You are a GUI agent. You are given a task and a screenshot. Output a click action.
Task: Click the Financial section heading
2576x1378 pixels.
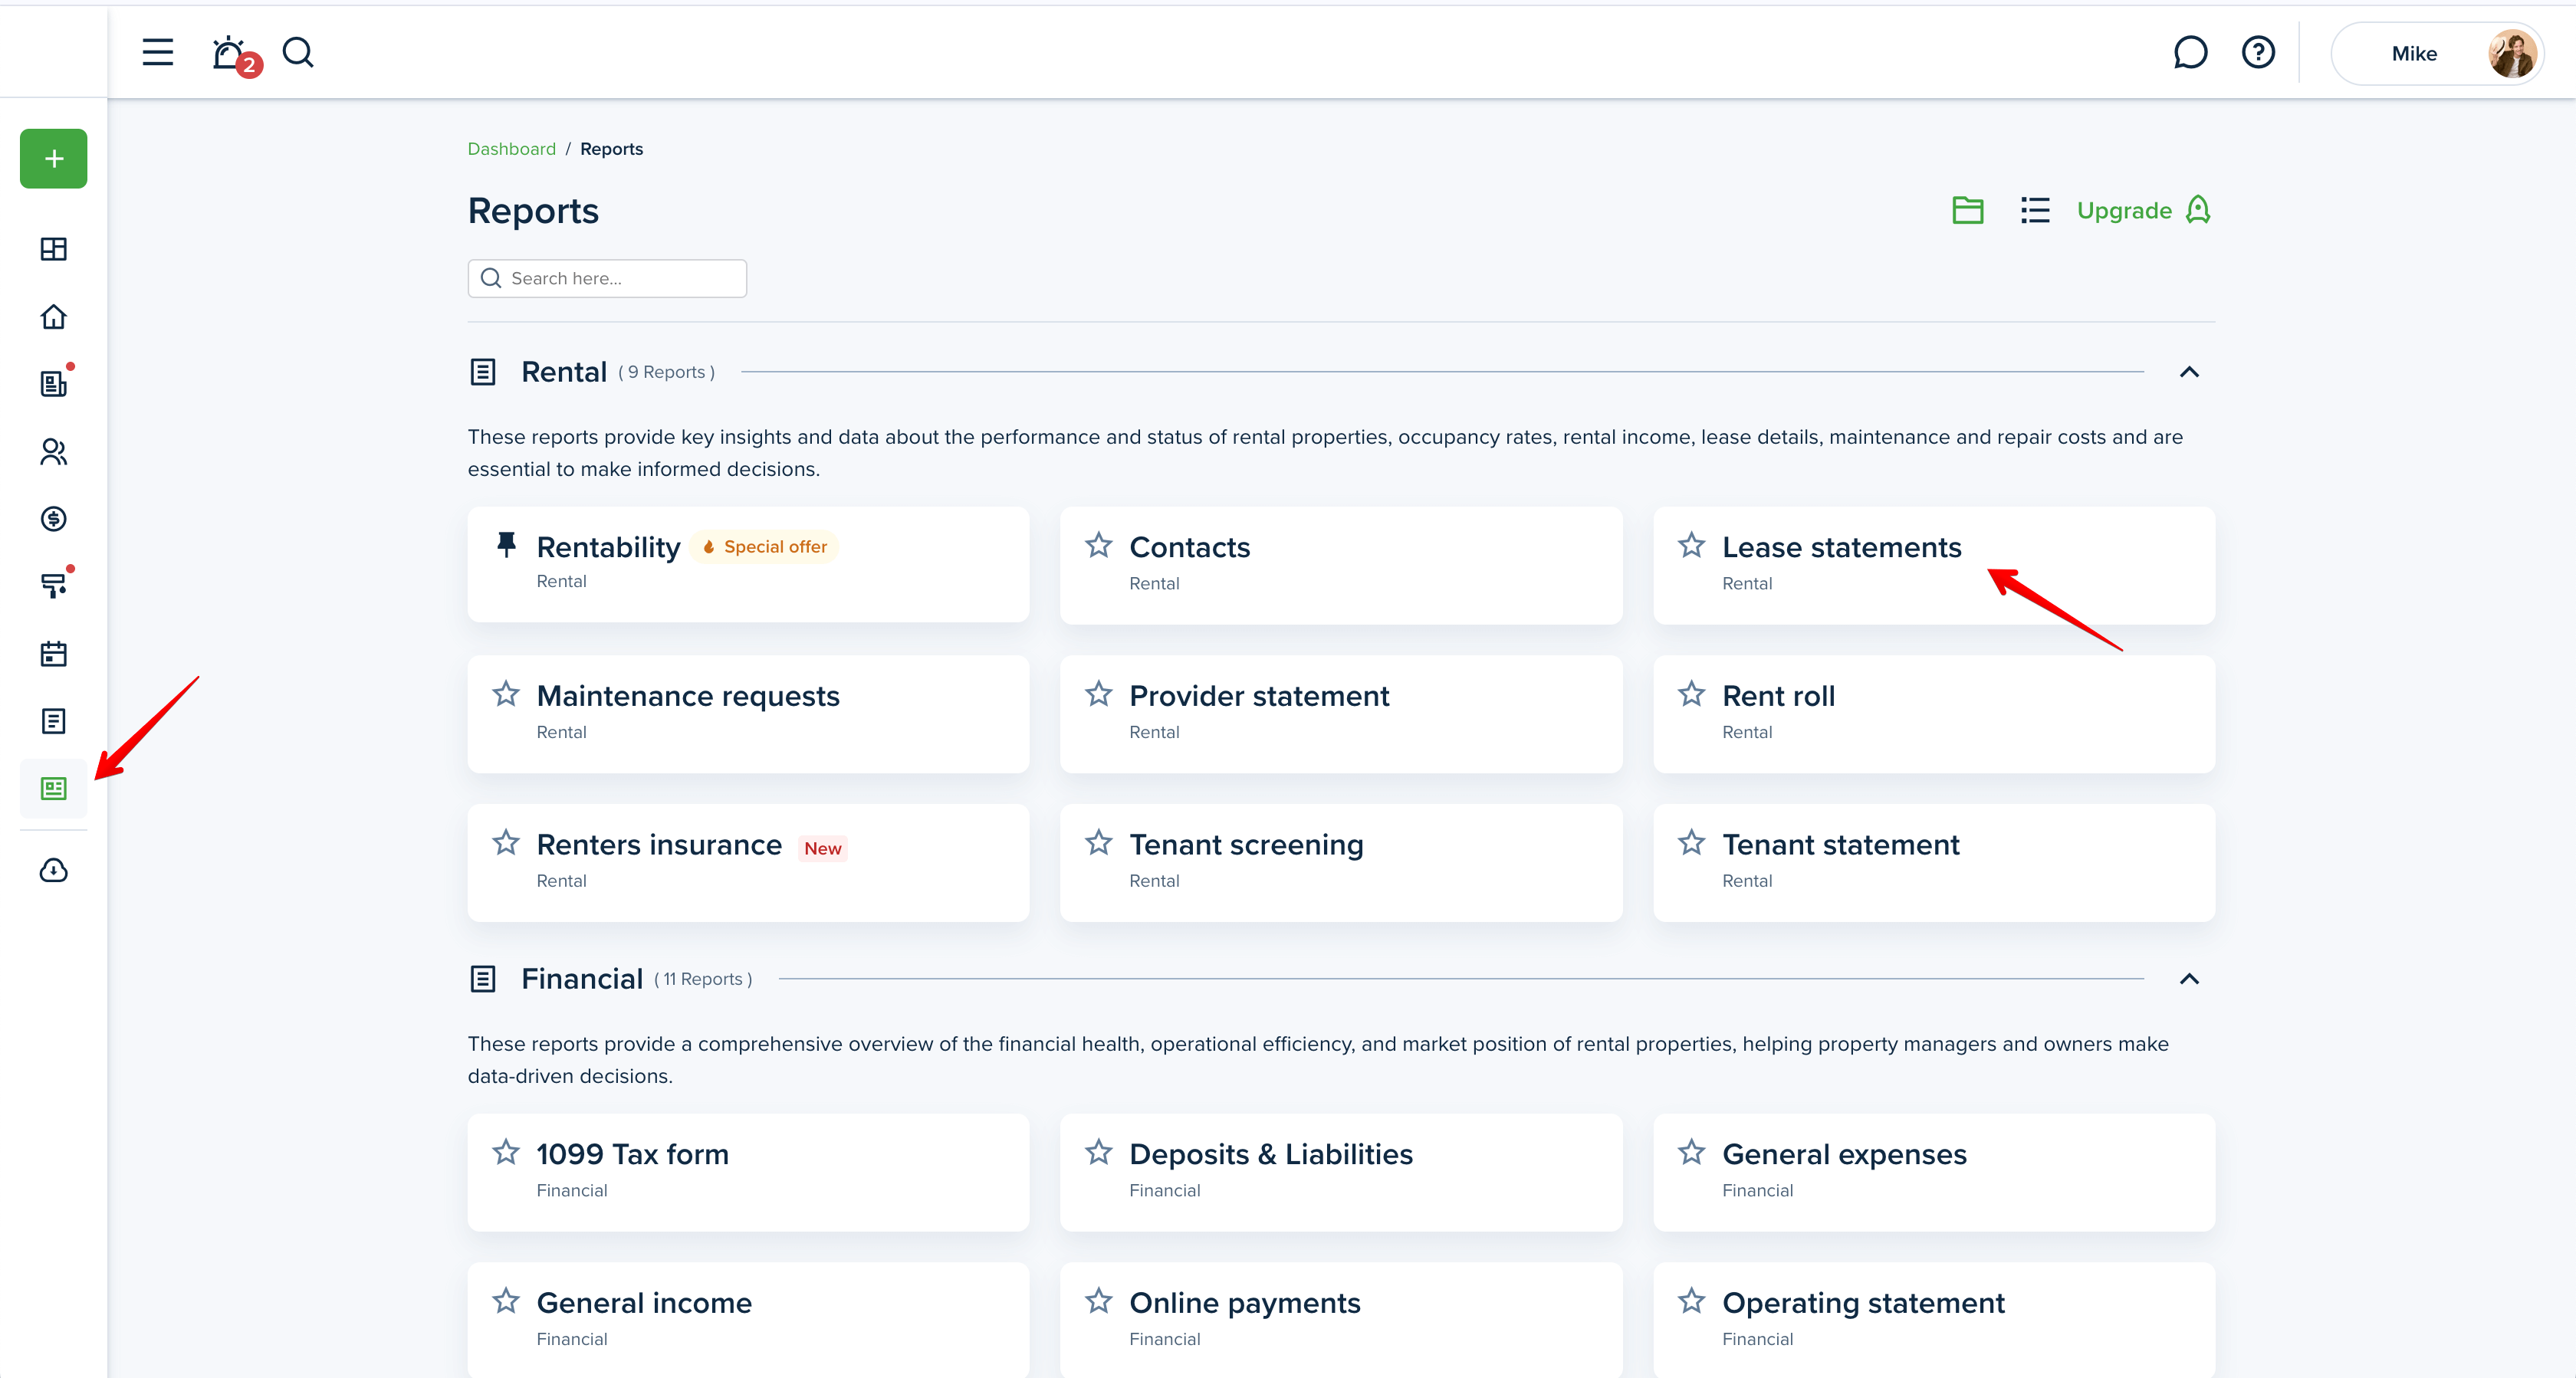point(582,979)
